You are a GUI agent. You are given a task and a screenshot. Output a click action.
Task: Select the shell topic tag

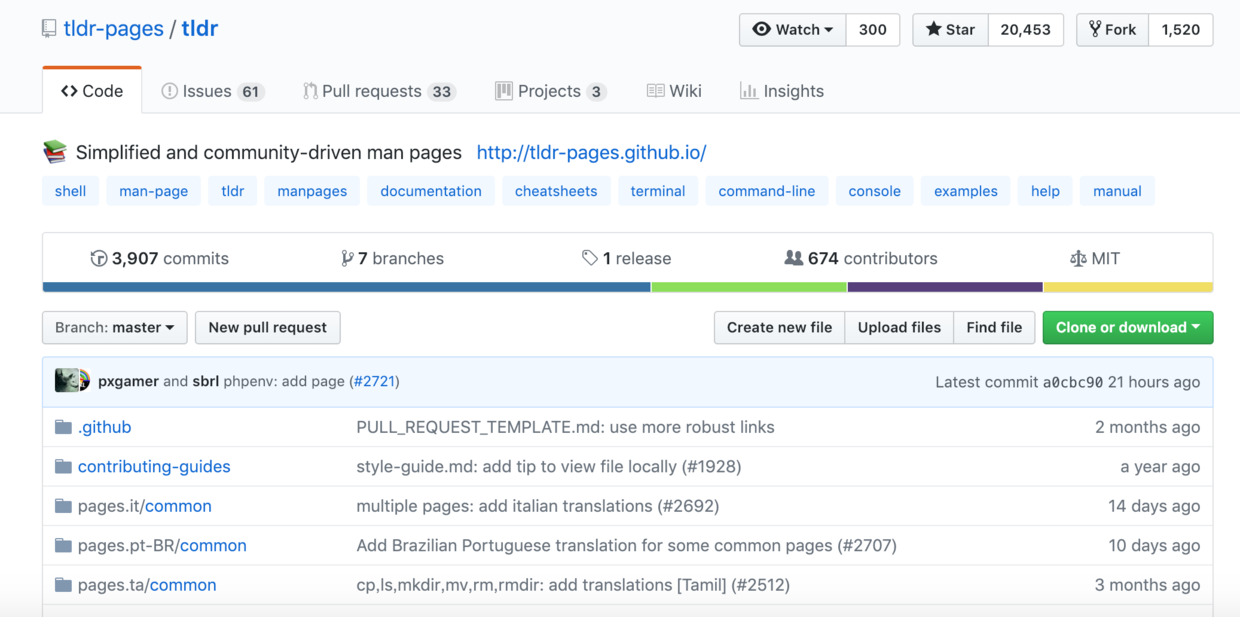pyautogui.click(x=71, y=191)
